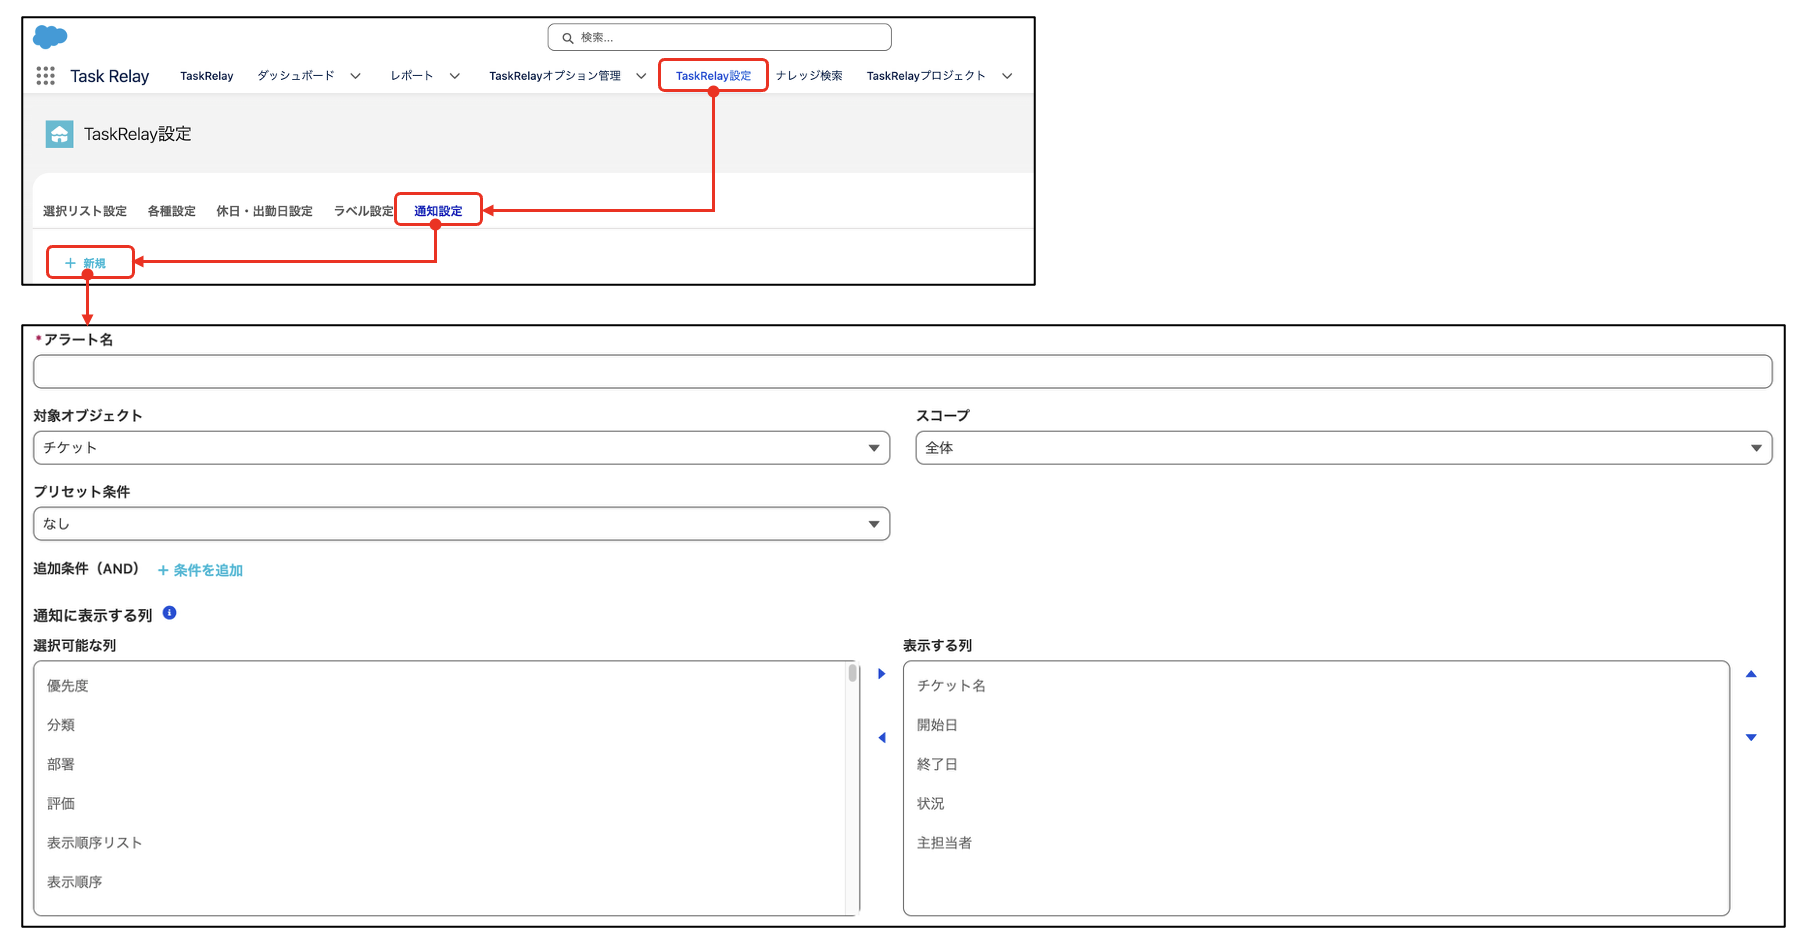Expand the レポート nav chevron

(454, 76)
